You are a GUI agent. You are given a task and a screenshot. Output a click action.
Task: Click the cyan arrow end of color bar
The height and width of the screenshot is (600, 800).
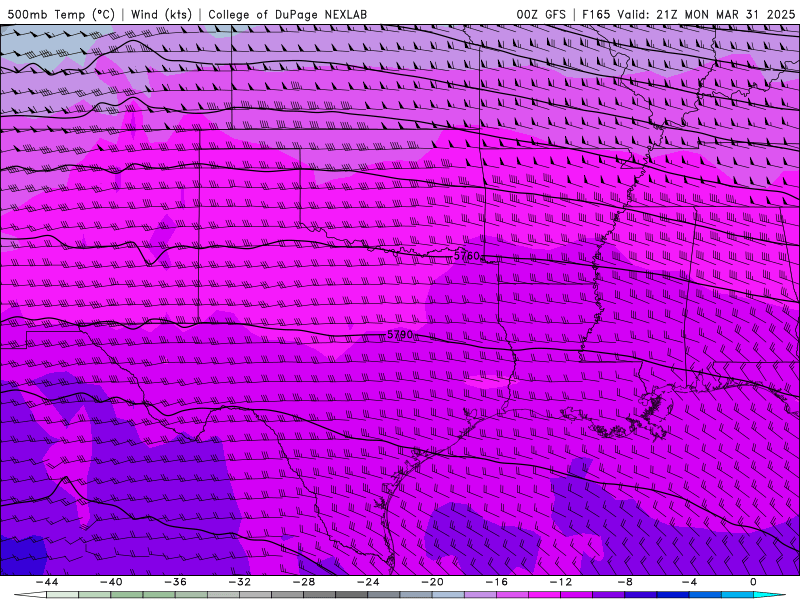coord(769,595)
